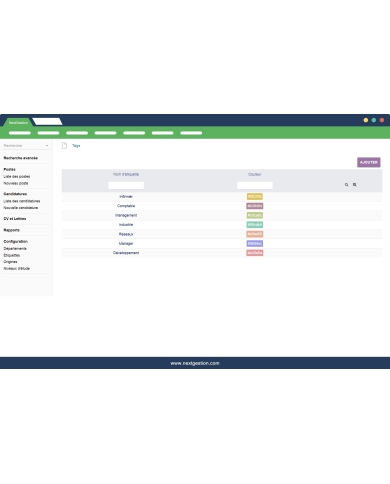Go to Liste des candidatures

coord(22,201)
